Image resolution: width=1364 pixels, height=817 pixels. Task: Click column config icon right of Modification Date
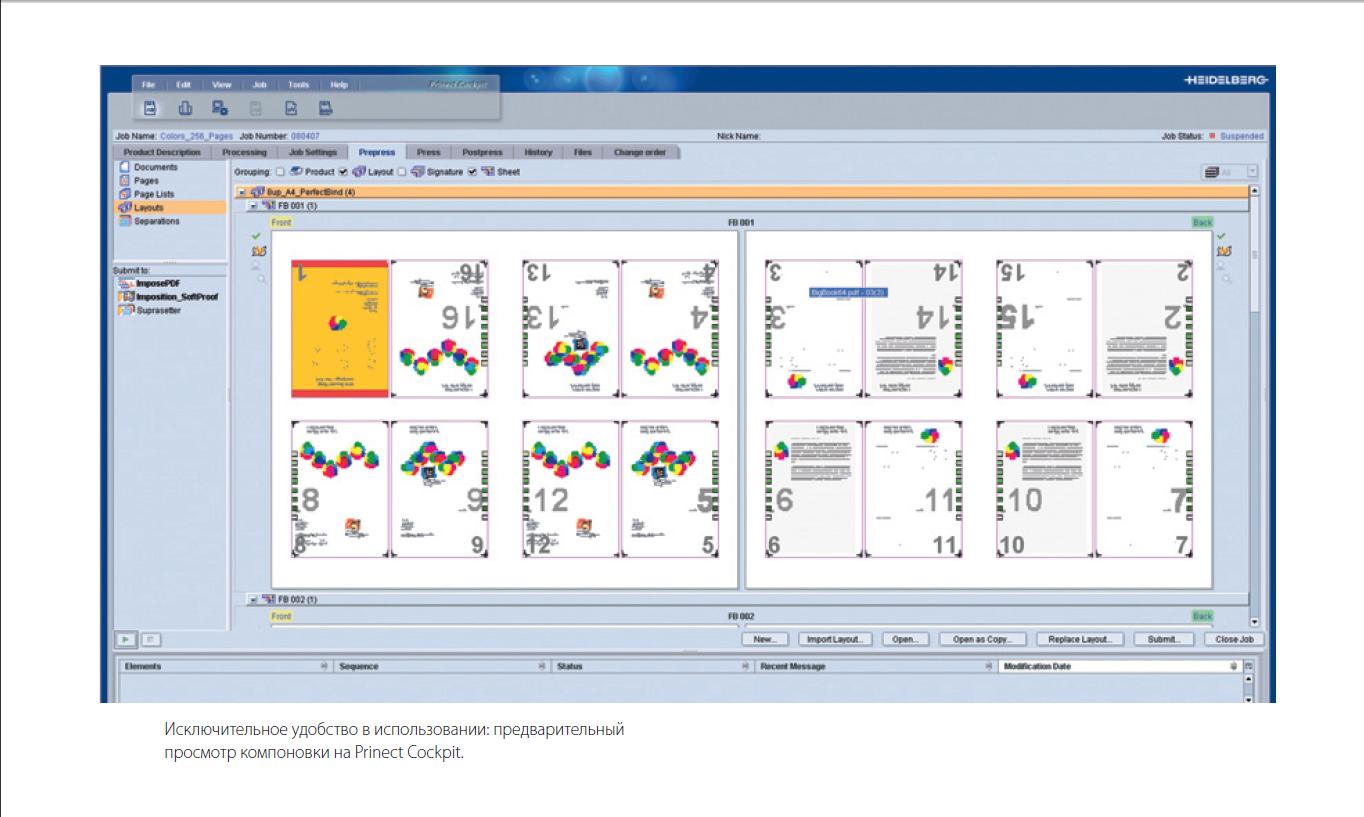[1247, 666]
